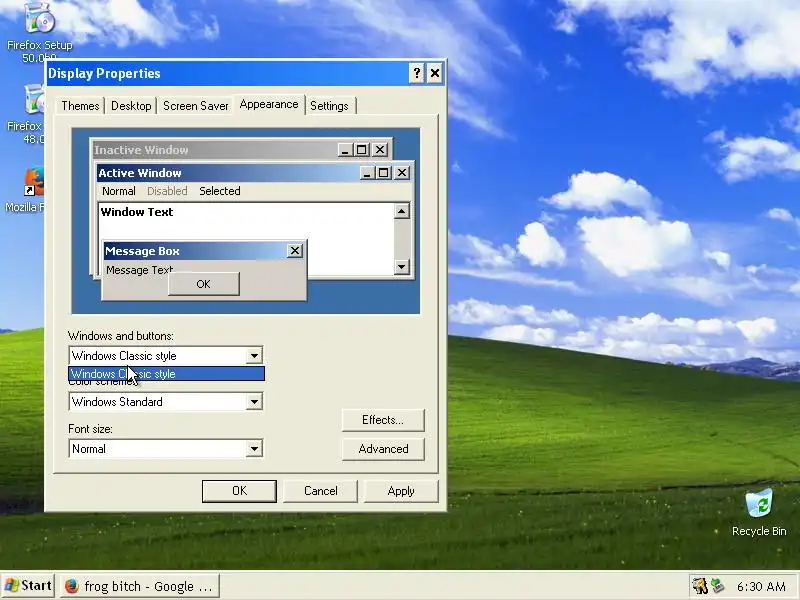Click the Effects... button
This screenshot has width=800, height=600.
click(383, 420)
